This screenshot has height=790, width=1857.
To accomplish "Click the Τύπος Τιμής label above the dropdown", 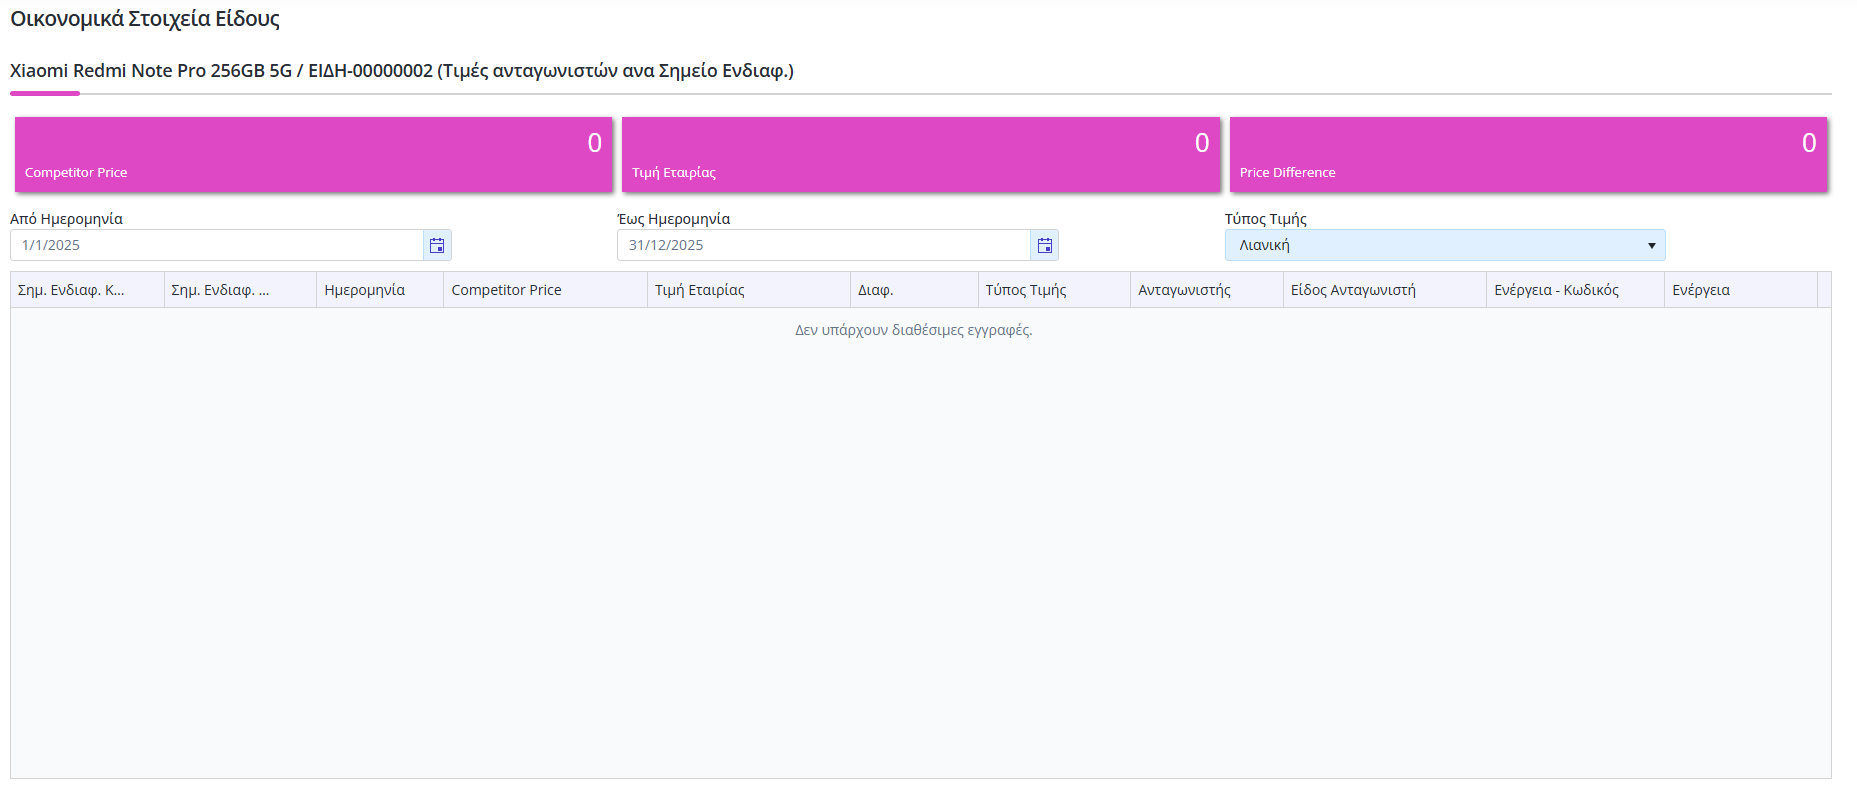I will pyautogui.click(x=1266, y=219).
